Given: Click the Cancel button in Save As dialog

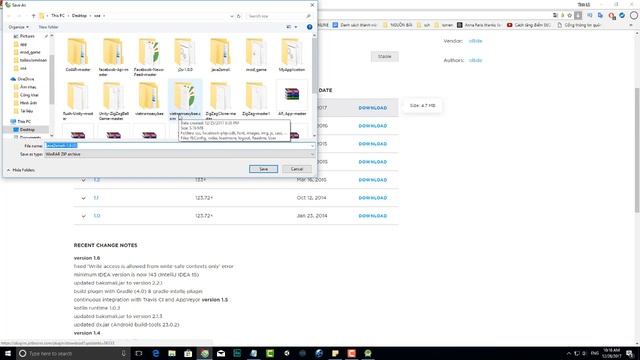Looking at the screenshot, I should click(297, 169).
